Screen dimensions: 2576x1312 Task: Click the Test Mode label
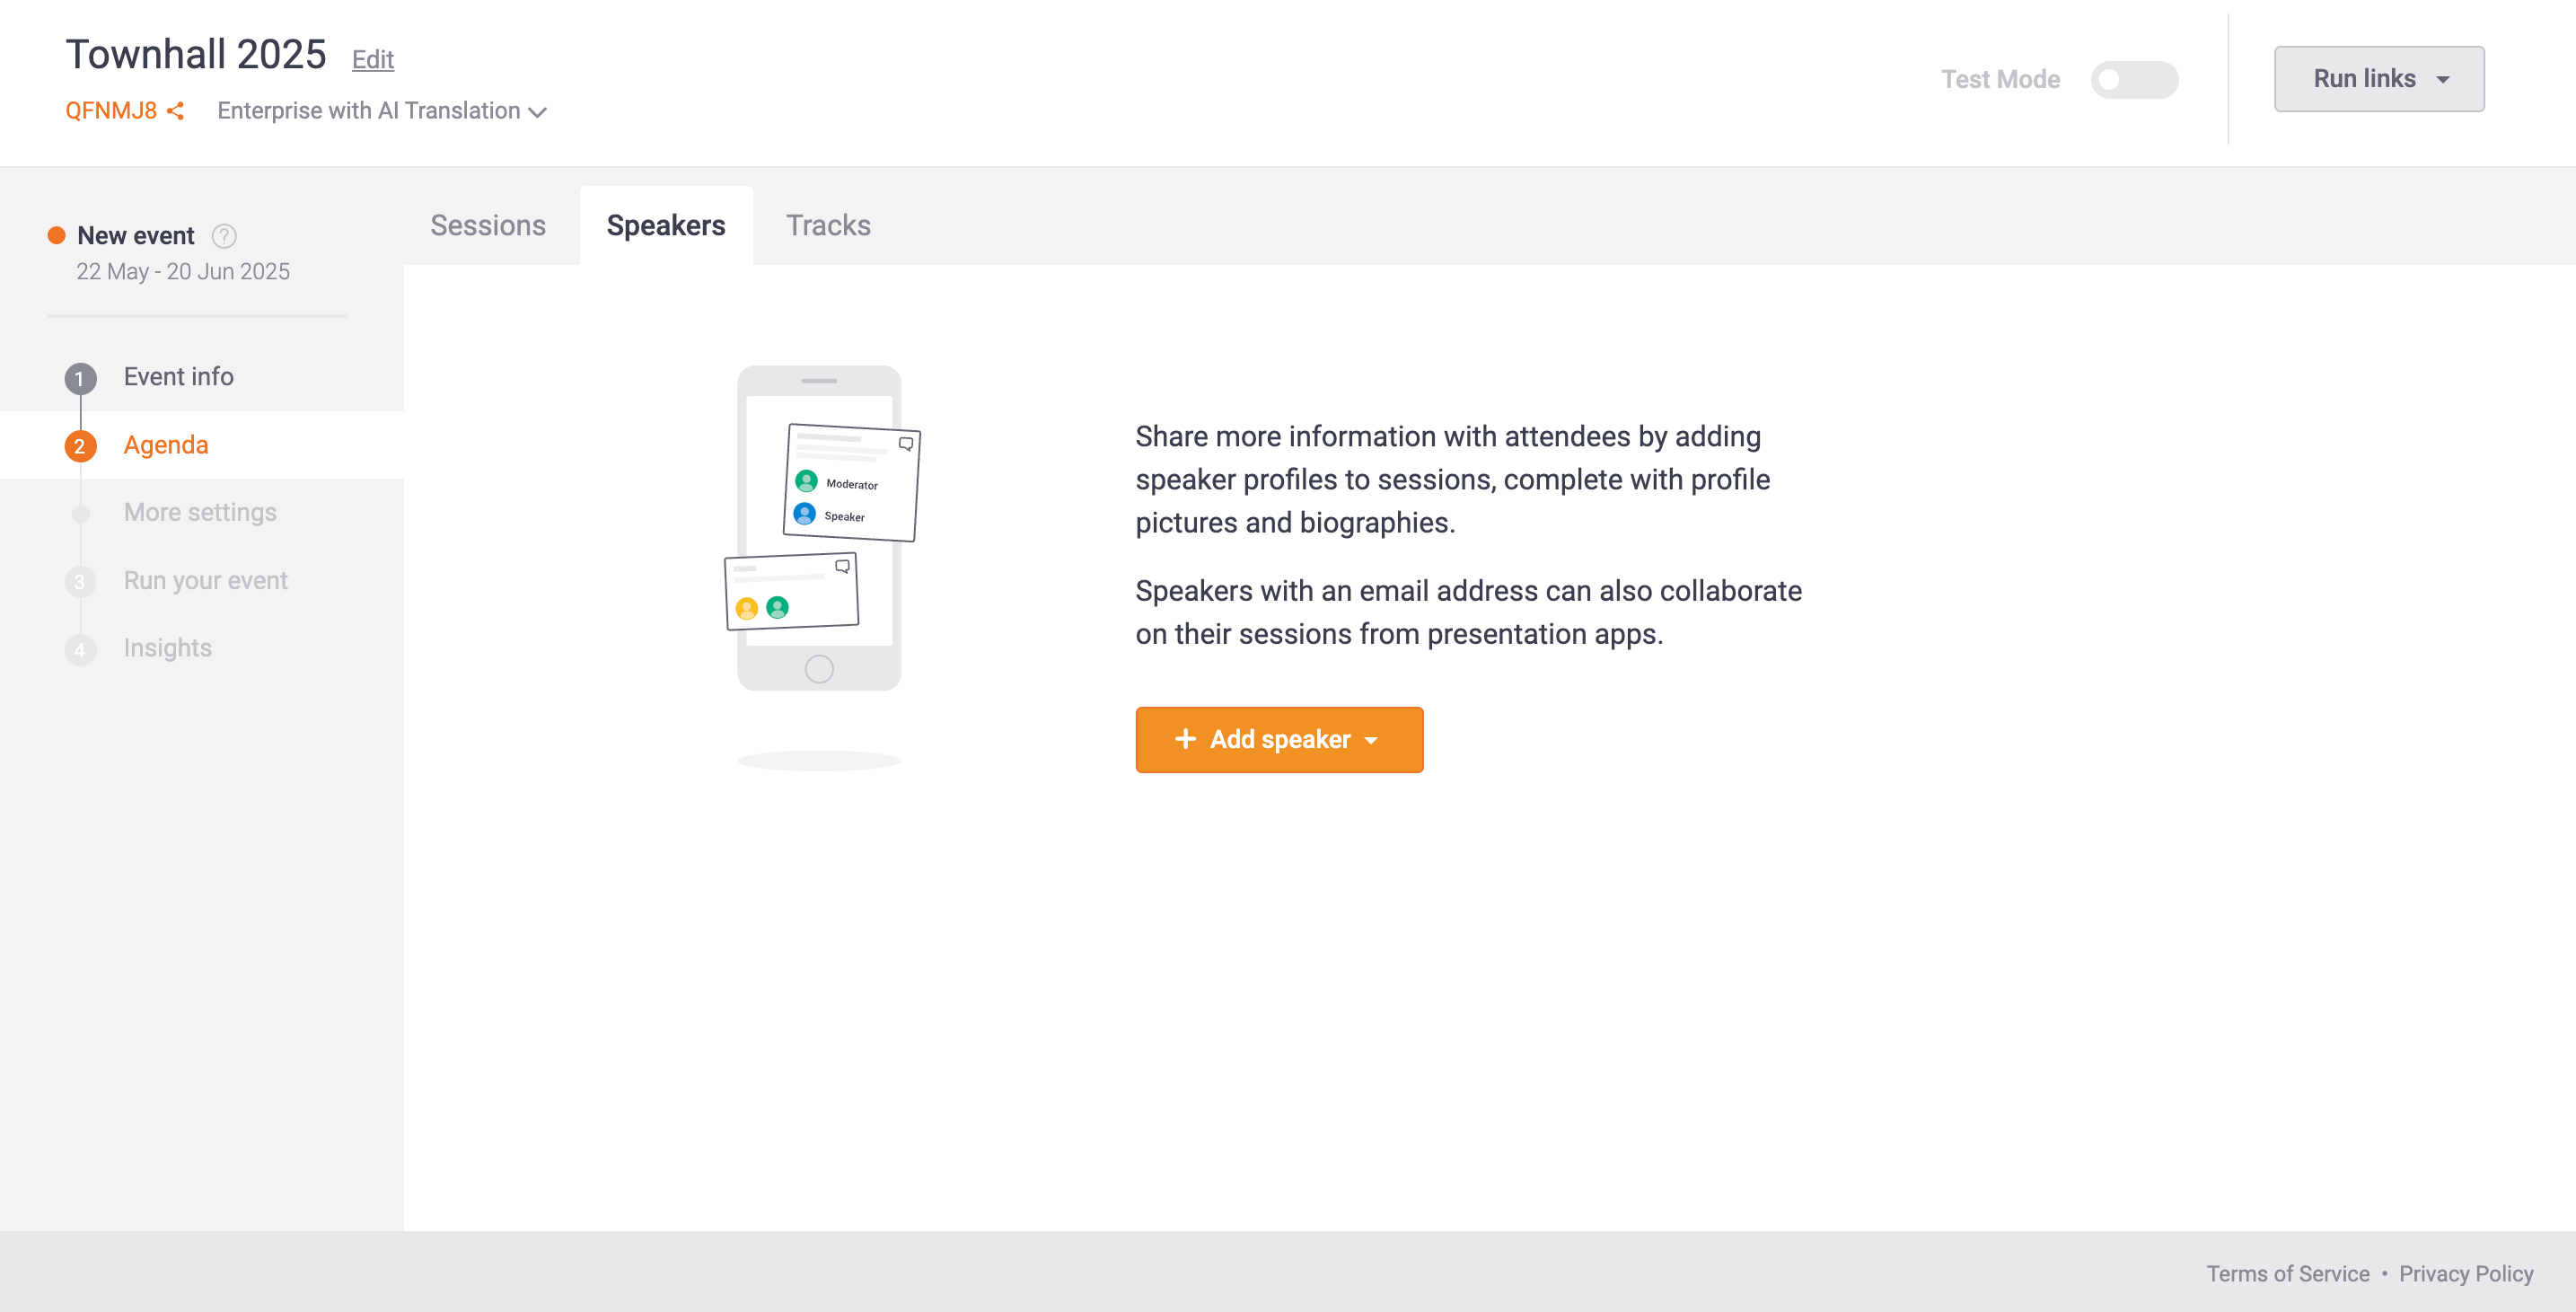[2000, 80]
